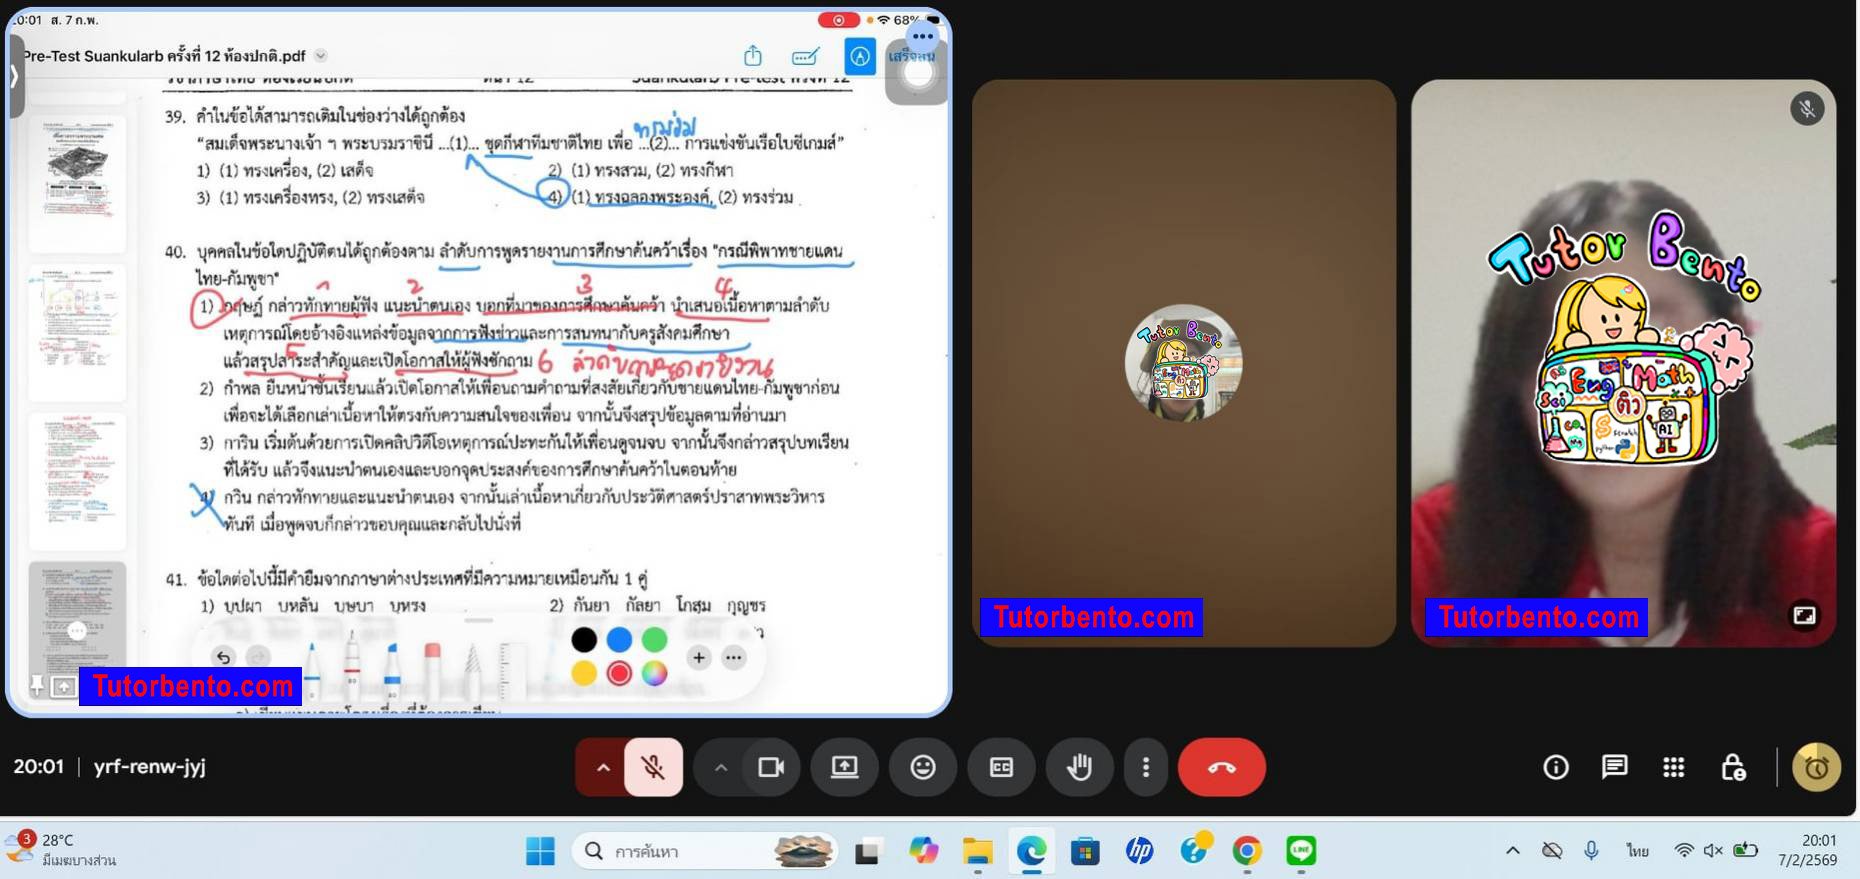Image resolution: width=1860 pixels, height=879 pixels.
Task: Click undo arrow in markup toolbar
Action: (224, 657)
